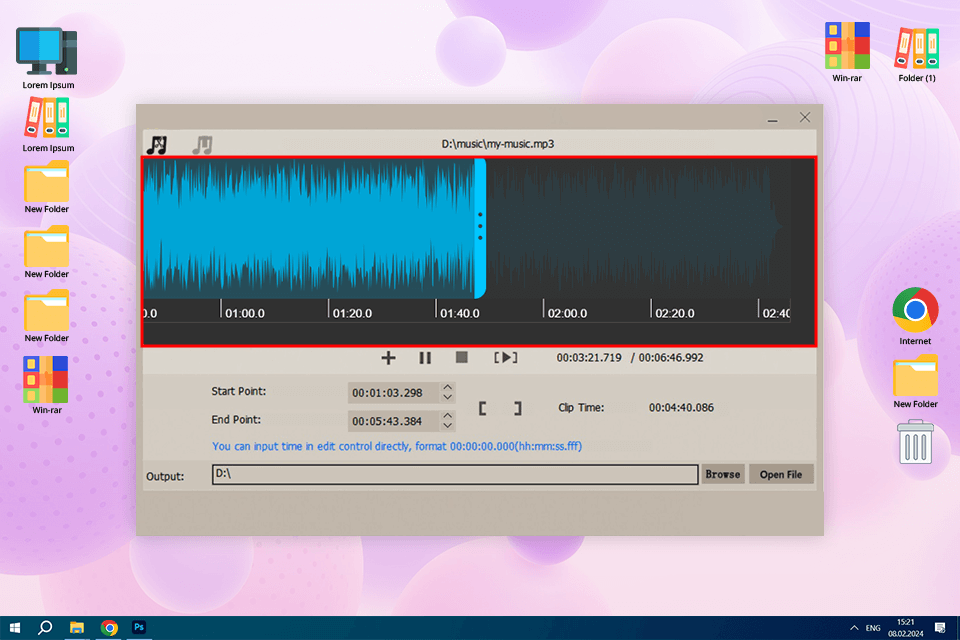Click the active music note icon
Viewport: 960px width, 640px height.
coord(157,144)
